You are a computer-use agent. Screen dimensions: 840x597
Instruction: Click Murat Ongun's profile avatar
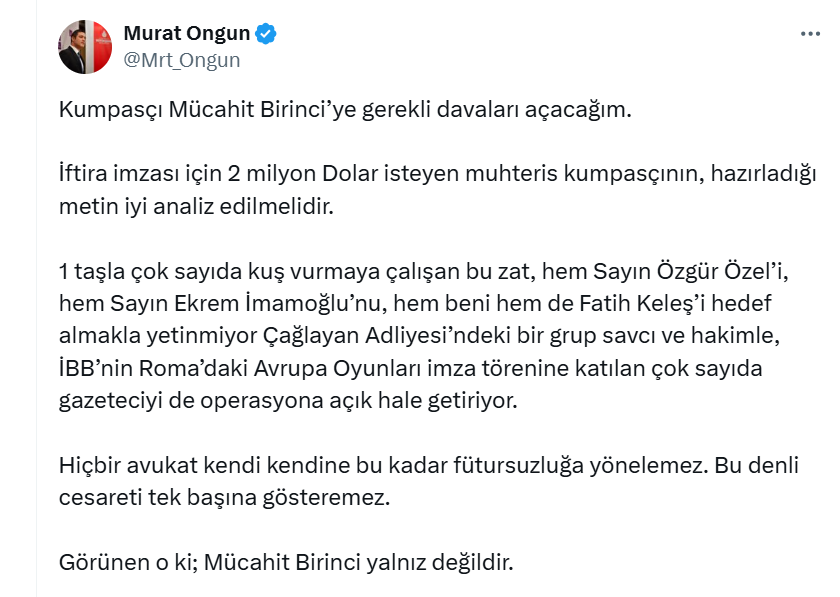pos(85,47)
